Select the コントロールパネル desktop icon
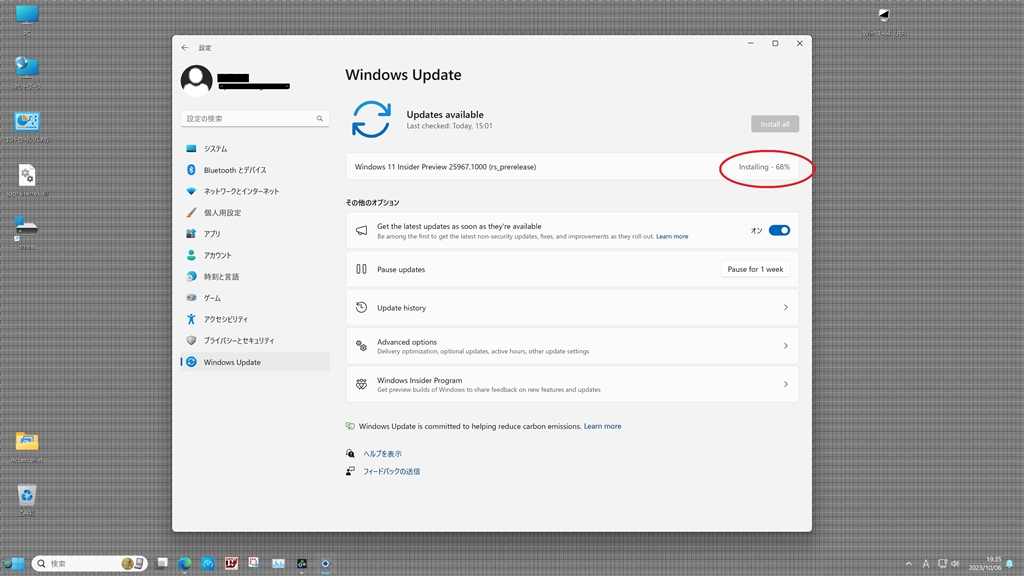This screenshot has width=1024, height=576. click(x=27, y=127)
